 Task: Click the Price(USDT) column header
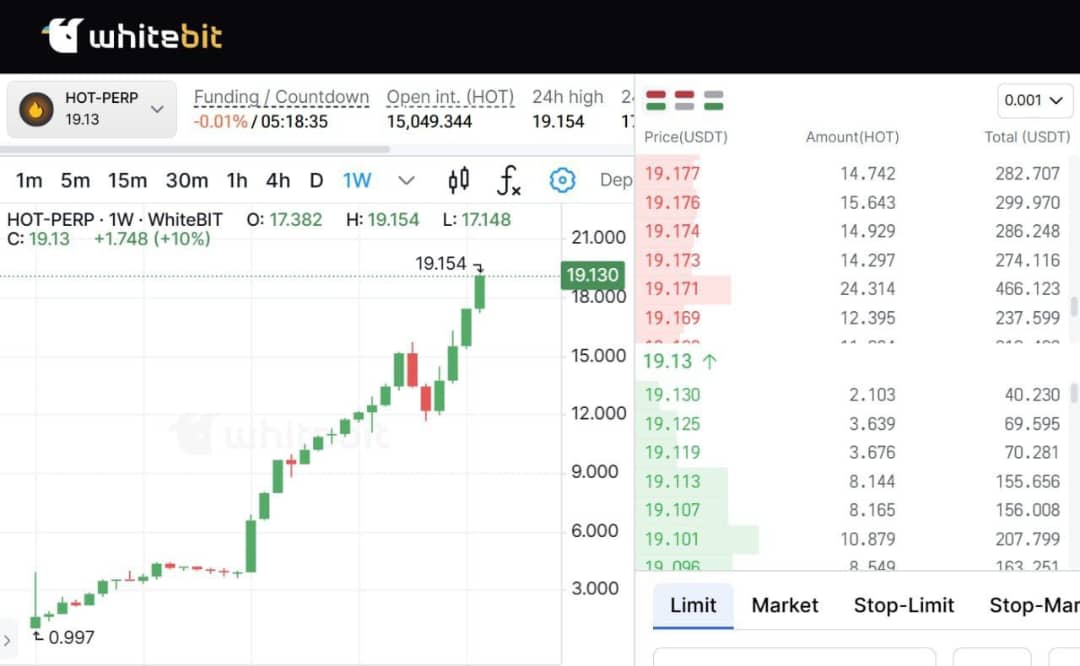(x=685, y=137)
